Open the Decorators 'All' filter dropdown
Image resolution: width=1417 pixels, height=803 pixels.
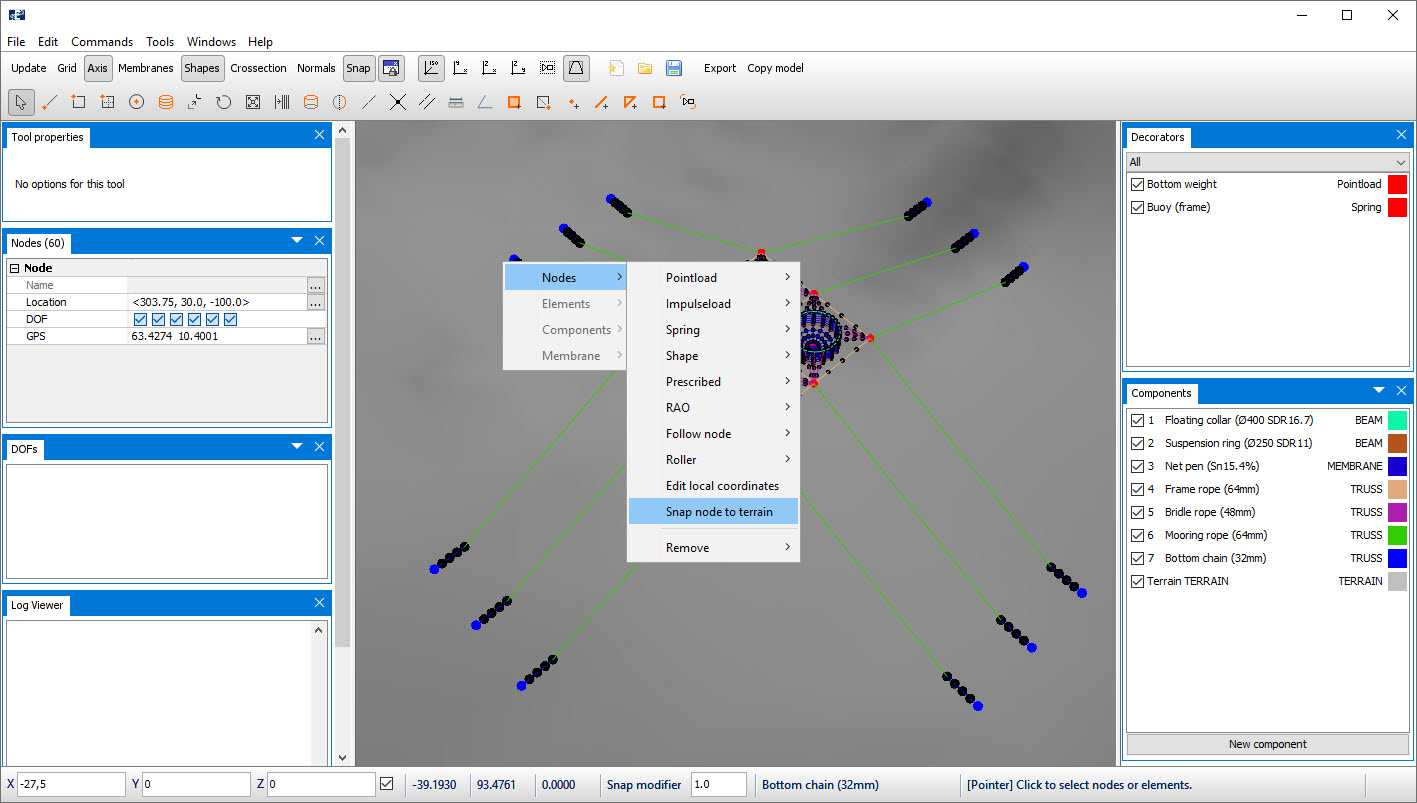point(1268,162)
